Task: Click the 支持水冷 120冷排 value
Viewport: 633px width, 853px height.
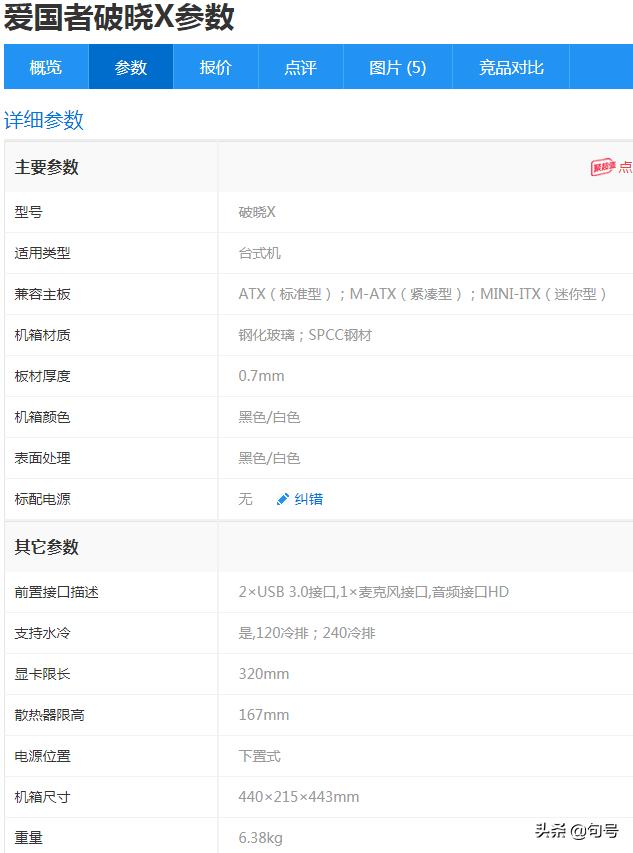Action: coord(307,633)
